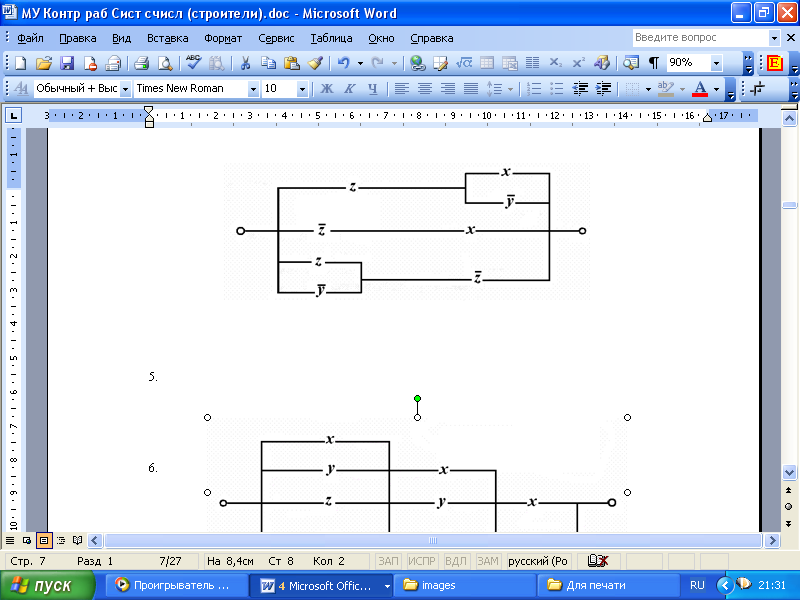The height and width of the screenshot is (600, 800).
Task: Click the red E toolbar icon
Action: (x=774, y=63)
